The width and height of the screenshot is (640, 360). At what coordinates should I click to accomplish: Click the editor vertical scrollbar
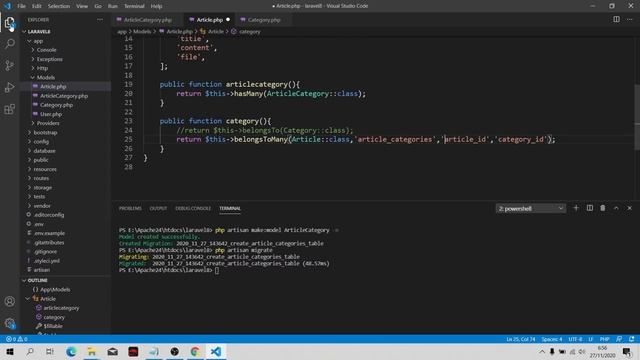point(637,118)
